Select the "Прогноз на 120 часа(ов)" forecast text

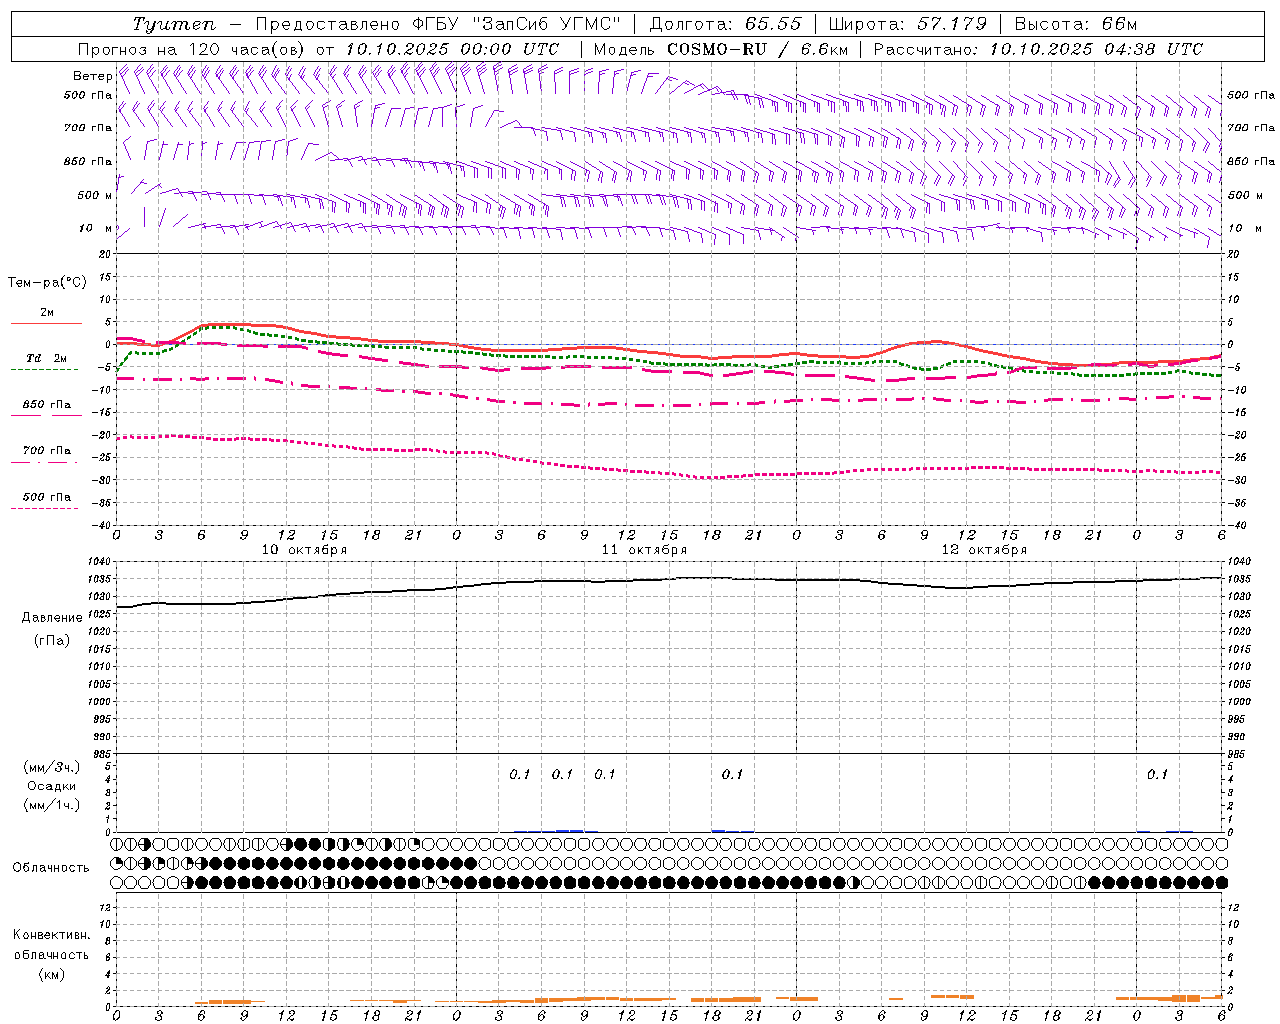click(x=192, y=49)
